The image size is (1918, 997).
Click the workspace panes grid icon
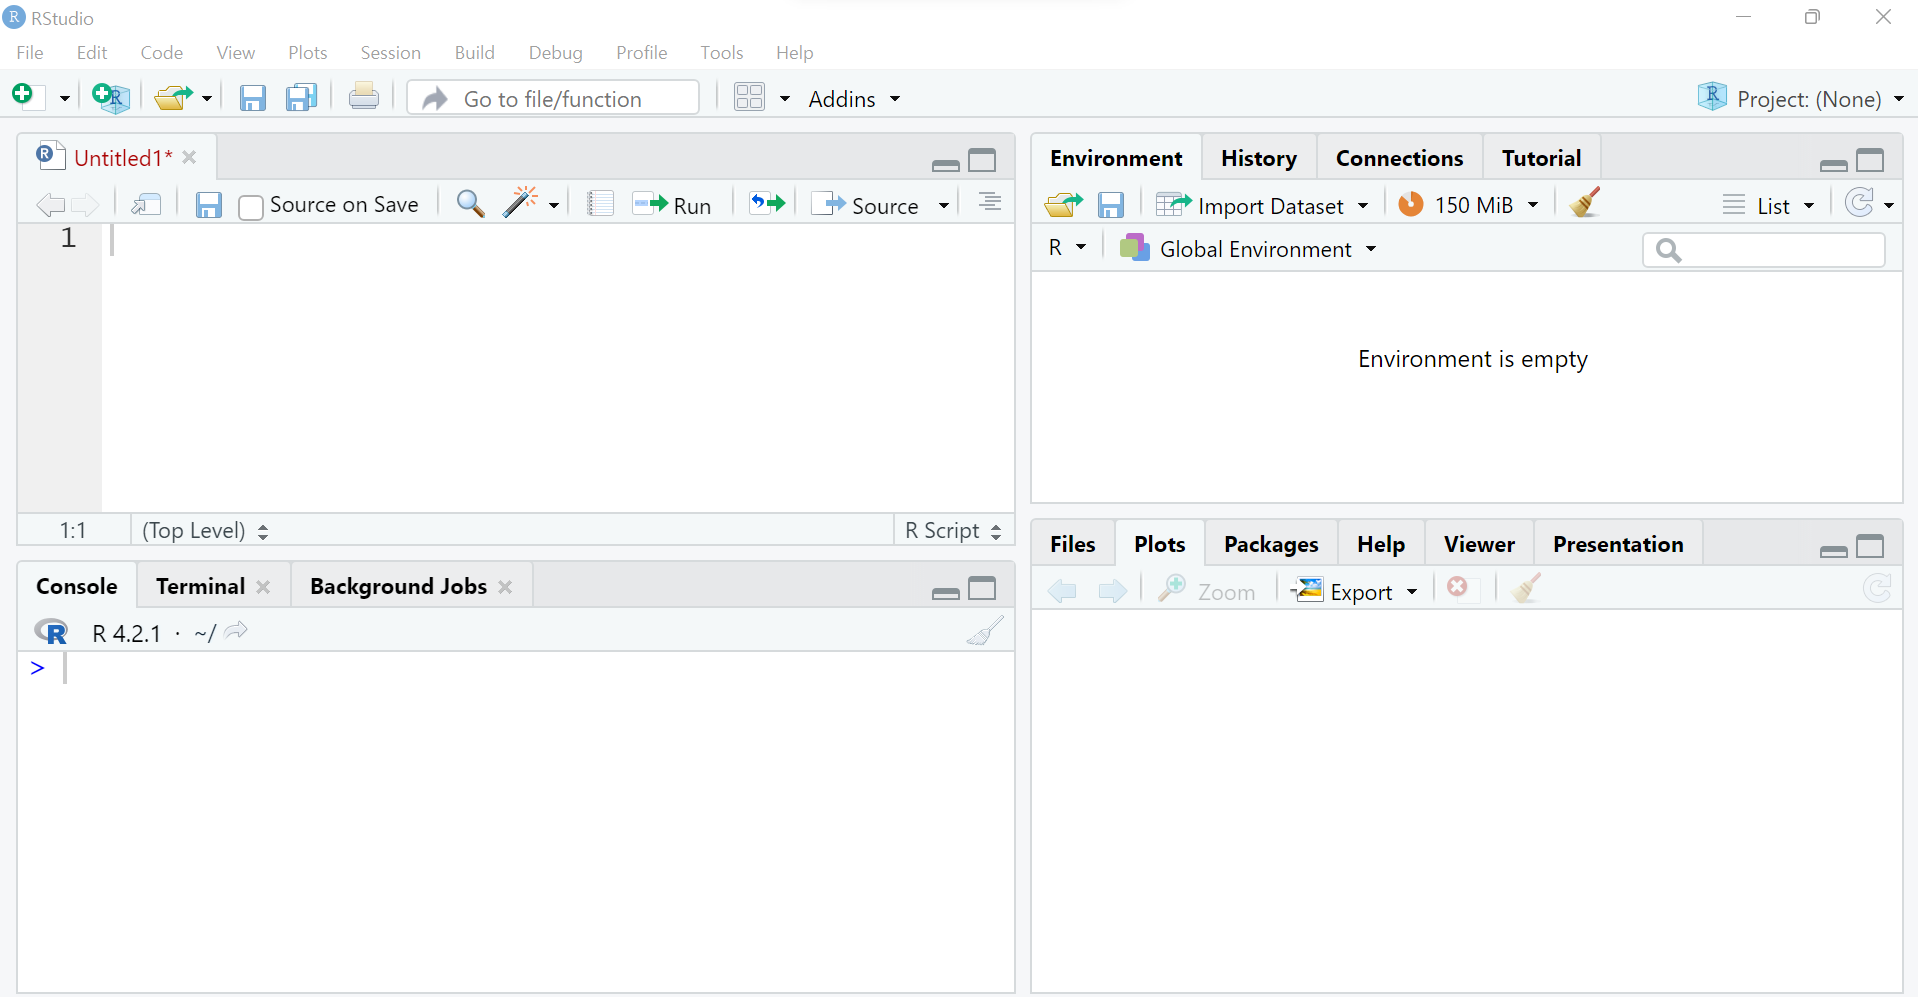click(x=749, y=97)
